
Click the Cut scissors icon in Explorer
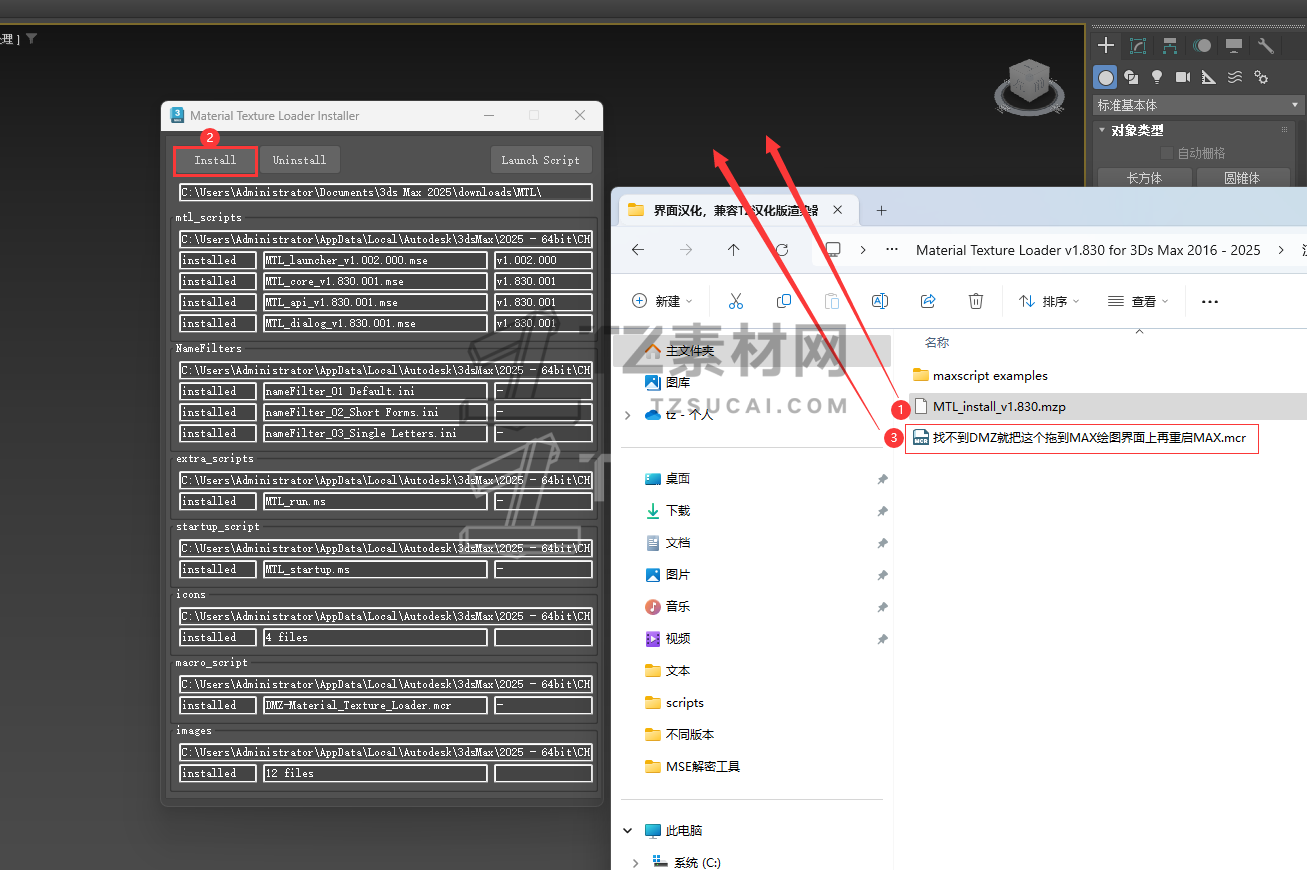(736, 301)
